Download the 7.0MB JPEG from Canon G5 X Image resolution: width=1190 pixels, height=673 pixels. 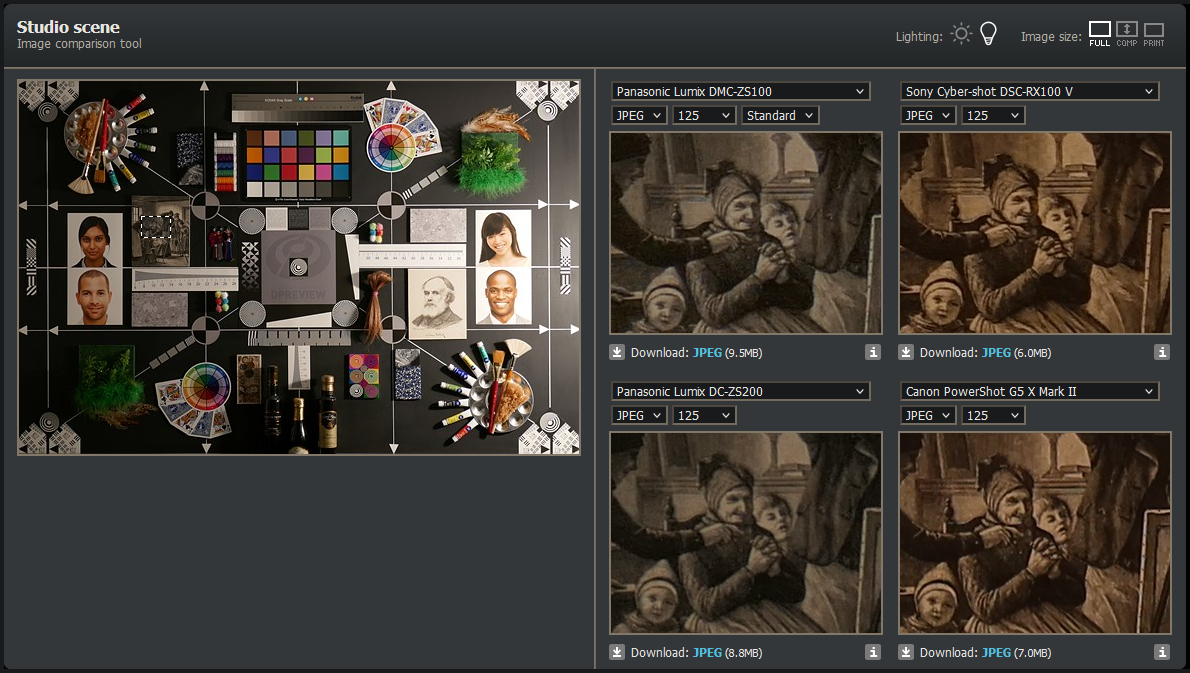pyautogui.click(x=996, y=653)
